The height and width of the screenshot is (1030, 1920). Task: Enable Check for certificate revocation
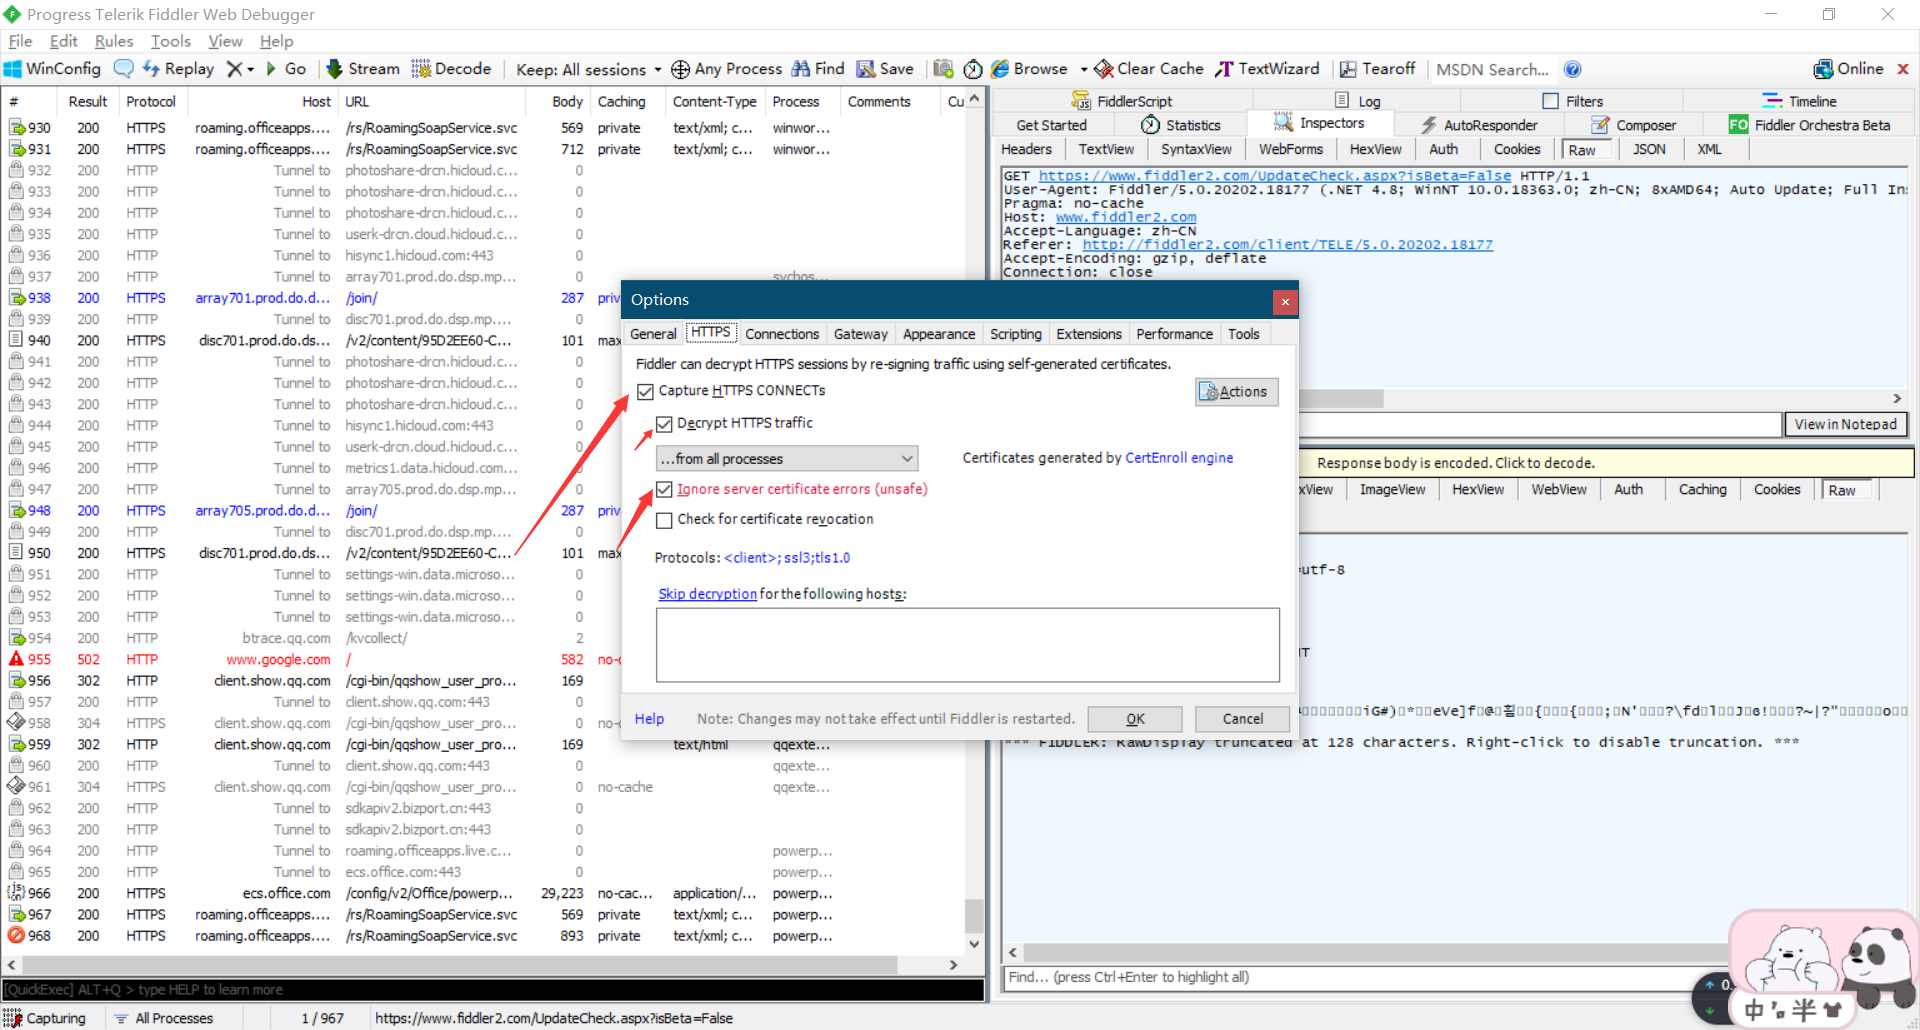pyautogui.click(x=665, y=520)
